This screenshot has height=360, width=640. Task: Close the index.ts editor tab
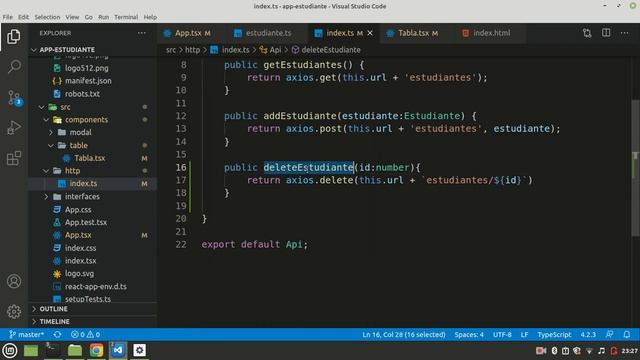[370, 33]
